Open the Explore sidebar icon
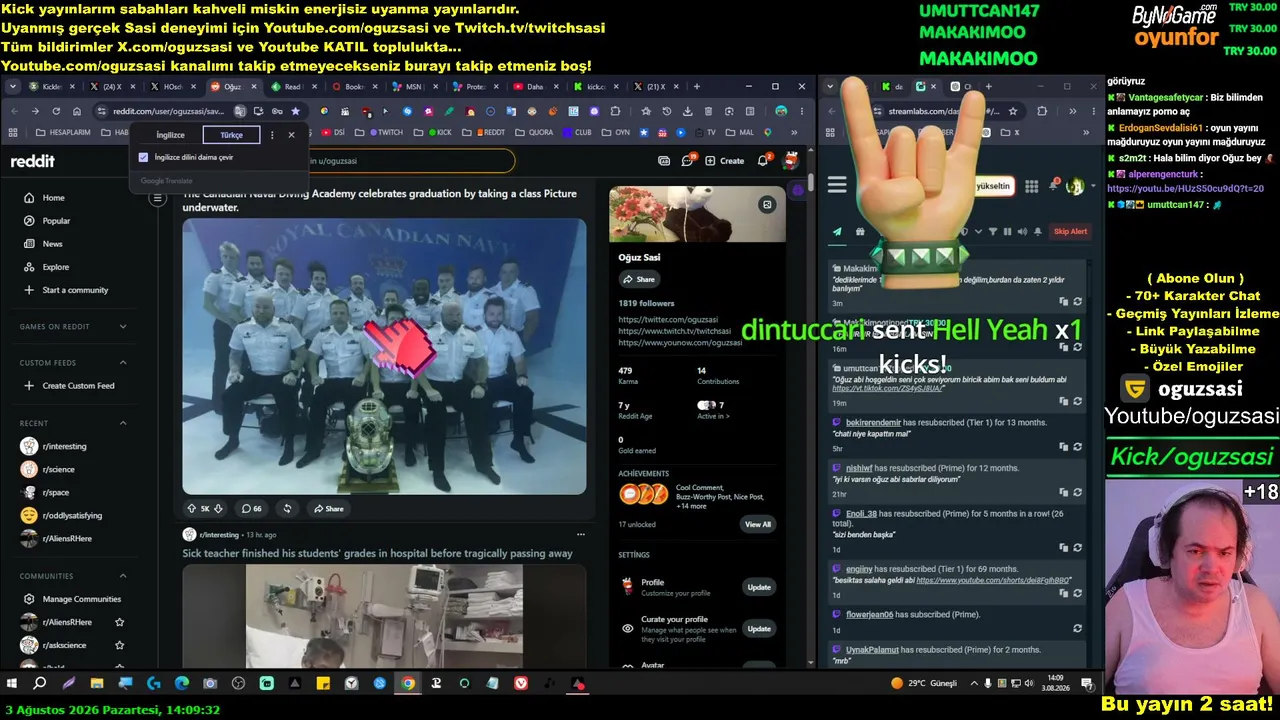Screen dimensions: 1280x720 (x=29, y=267)
